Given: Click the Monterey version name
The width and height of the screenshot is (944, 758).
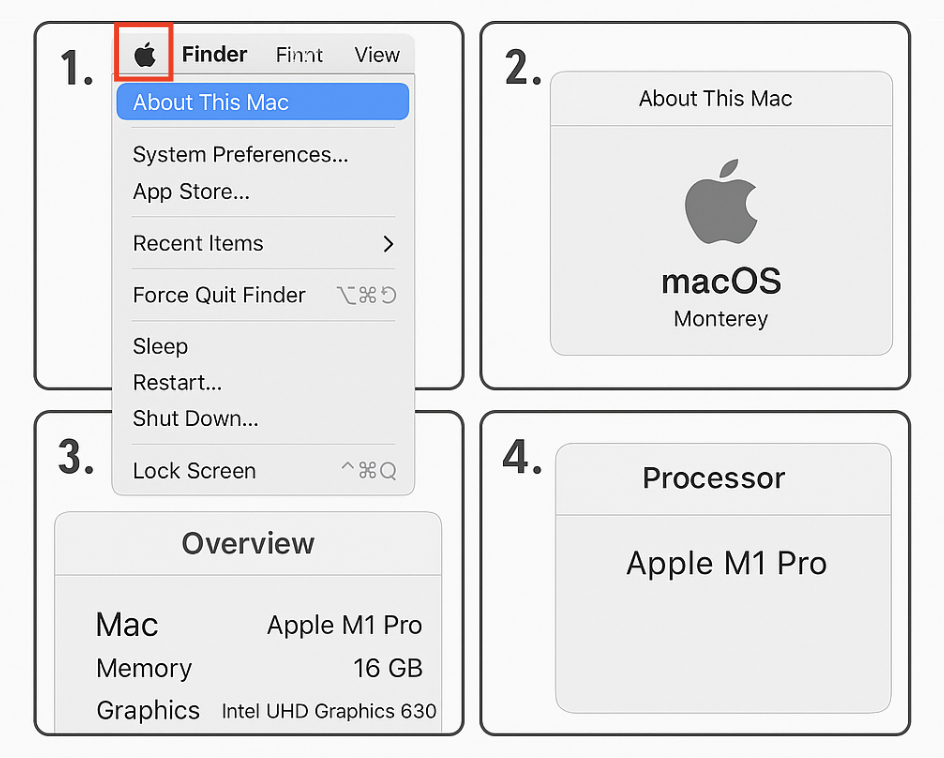Looking at the screenshot, I should 721,319.
